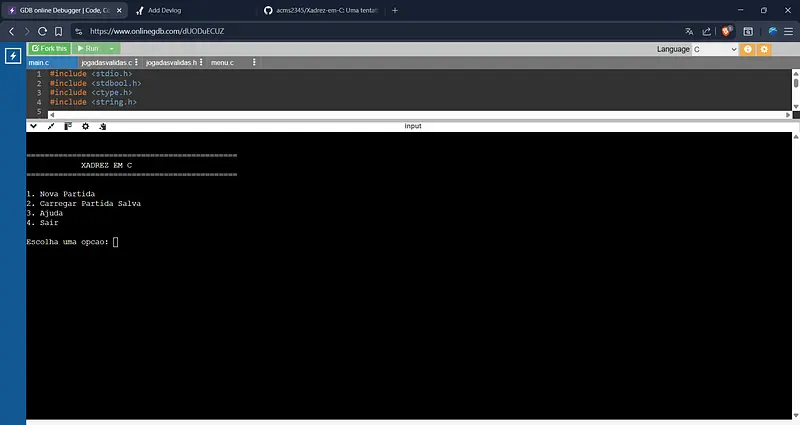800x425 pixels.
Task: Click the share page icon in address bar
Action: coord(706,31)
